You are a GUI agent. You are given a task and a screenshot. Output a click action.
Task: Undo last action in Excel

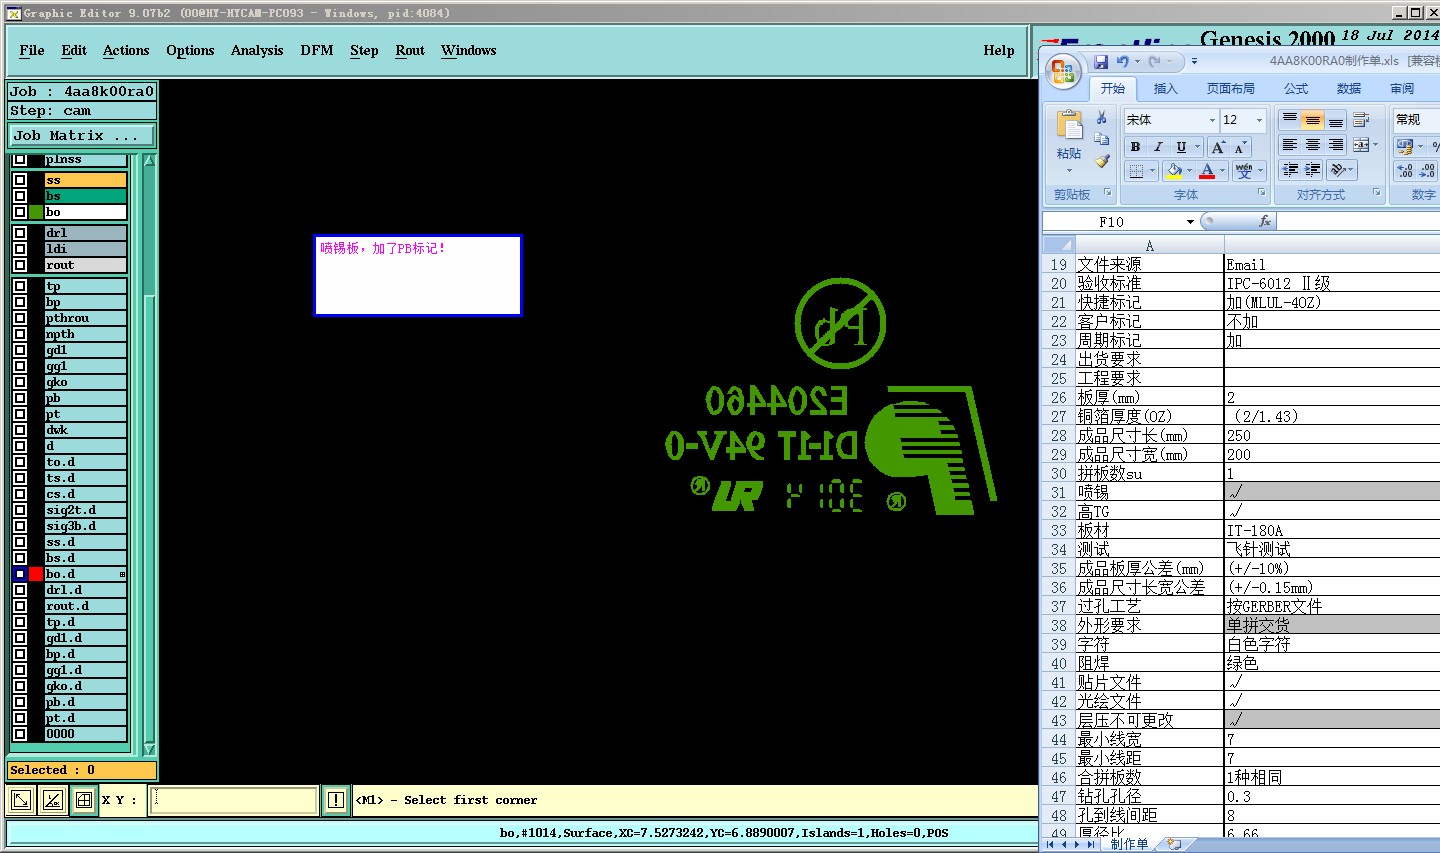(1122, 62)
